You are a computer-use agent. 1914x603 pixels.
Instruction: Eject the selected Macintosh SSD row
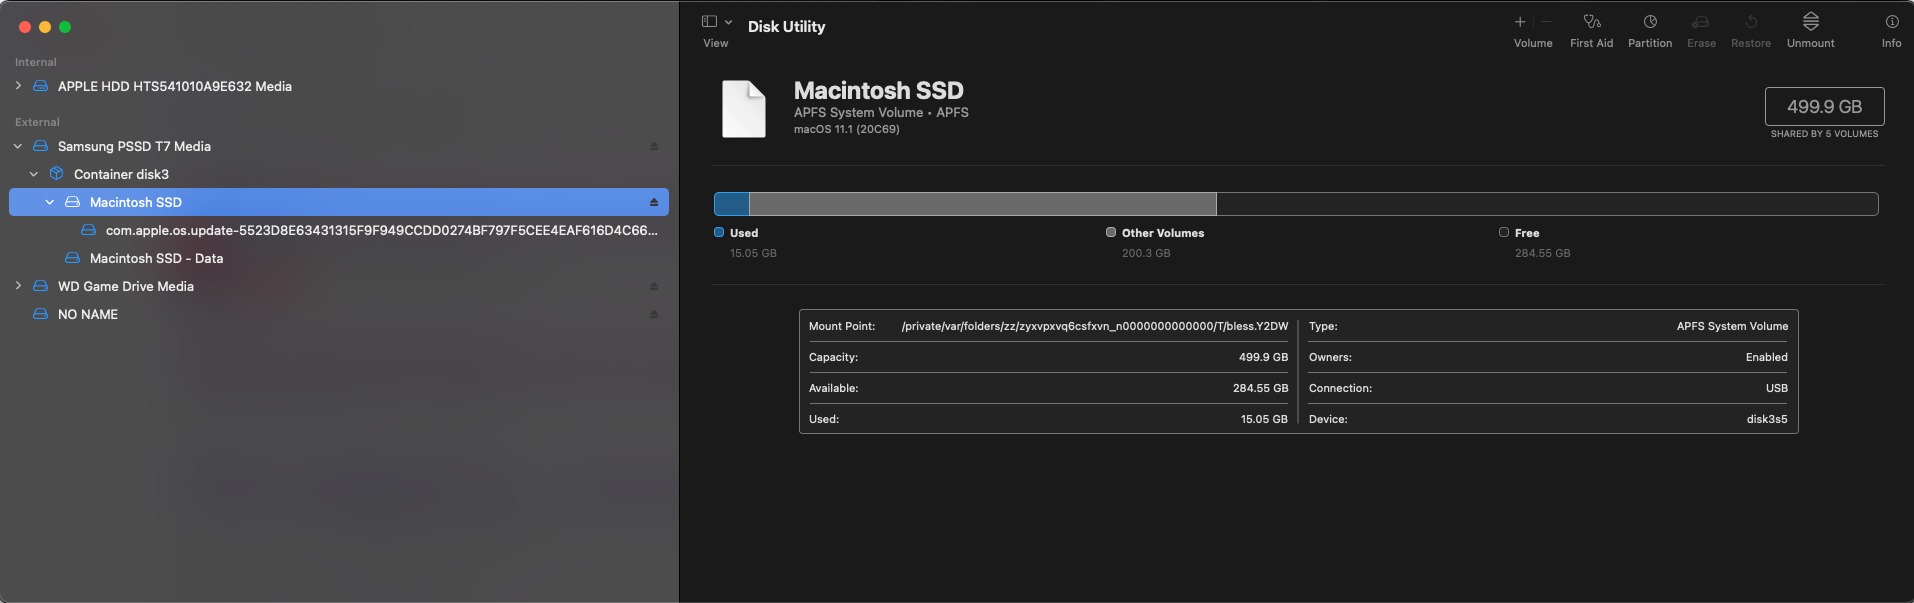pyautogui.click(x=654, y=202)
